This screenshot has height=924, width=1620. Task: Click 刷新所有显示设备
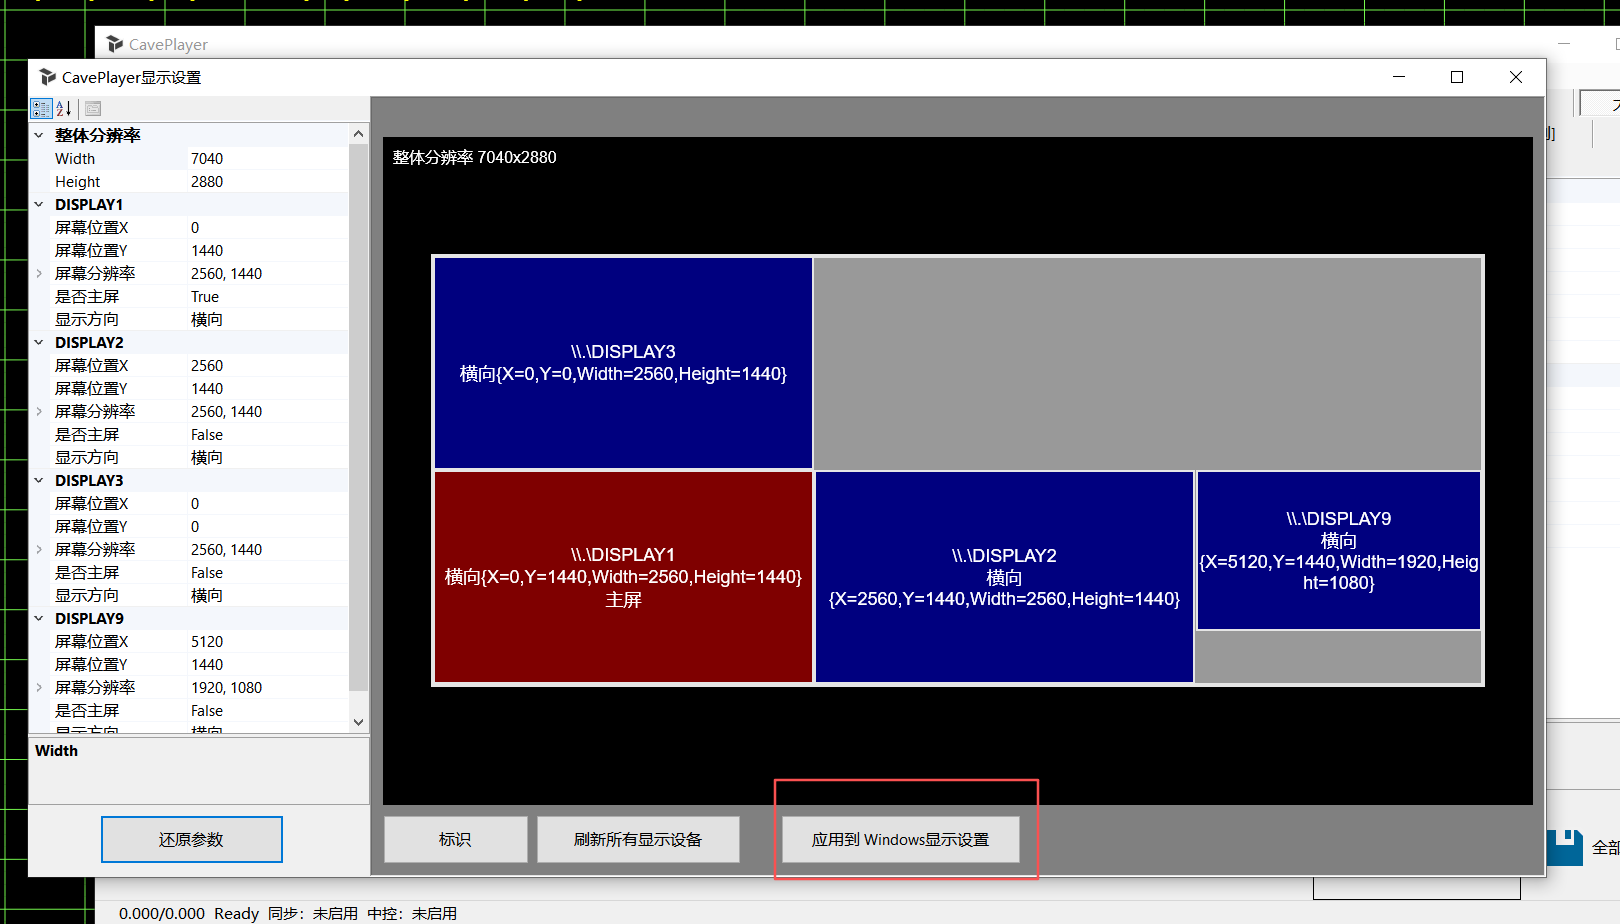coord(638,839)
